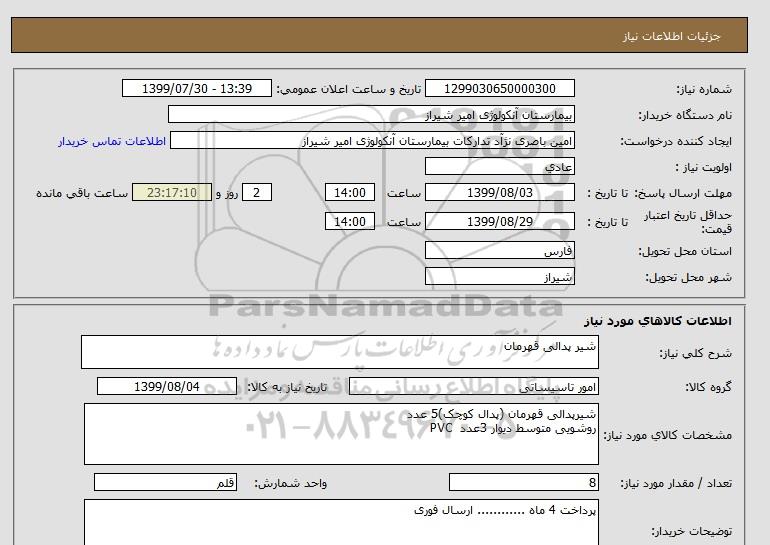Click the 14:00 time field beside 1399/08/03
This screenshot has height=545, width=770.
350,193
